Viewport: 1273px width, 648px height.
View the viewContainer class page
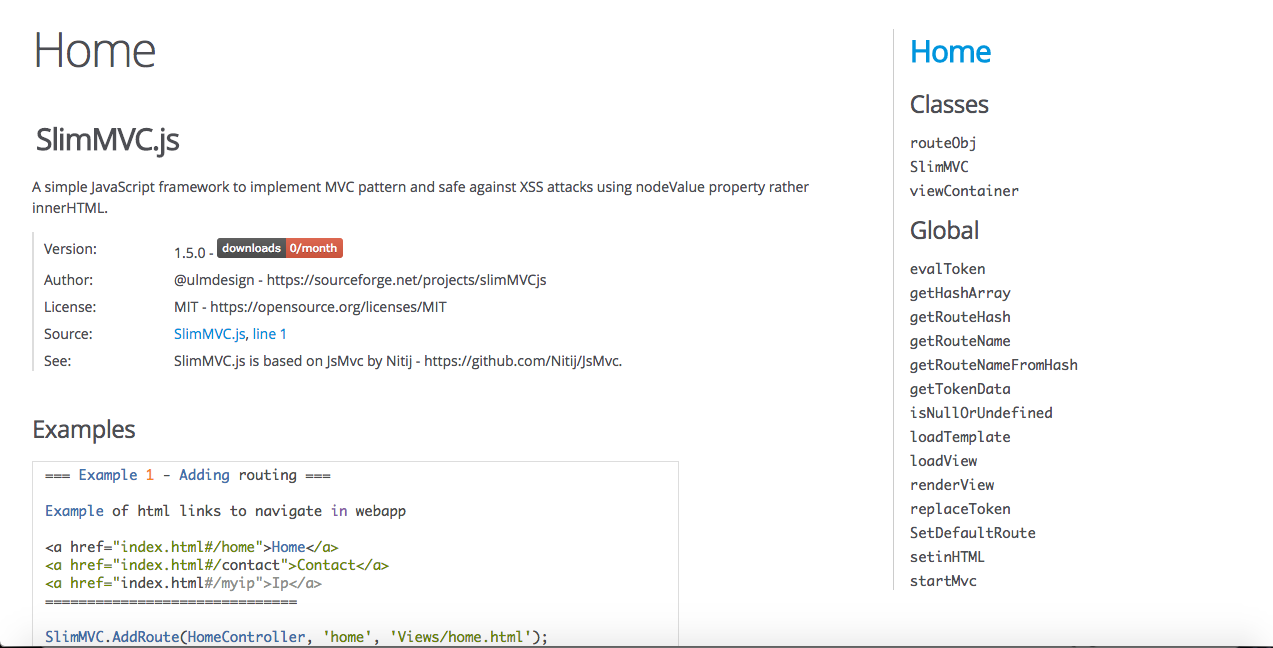pos(963,190)
